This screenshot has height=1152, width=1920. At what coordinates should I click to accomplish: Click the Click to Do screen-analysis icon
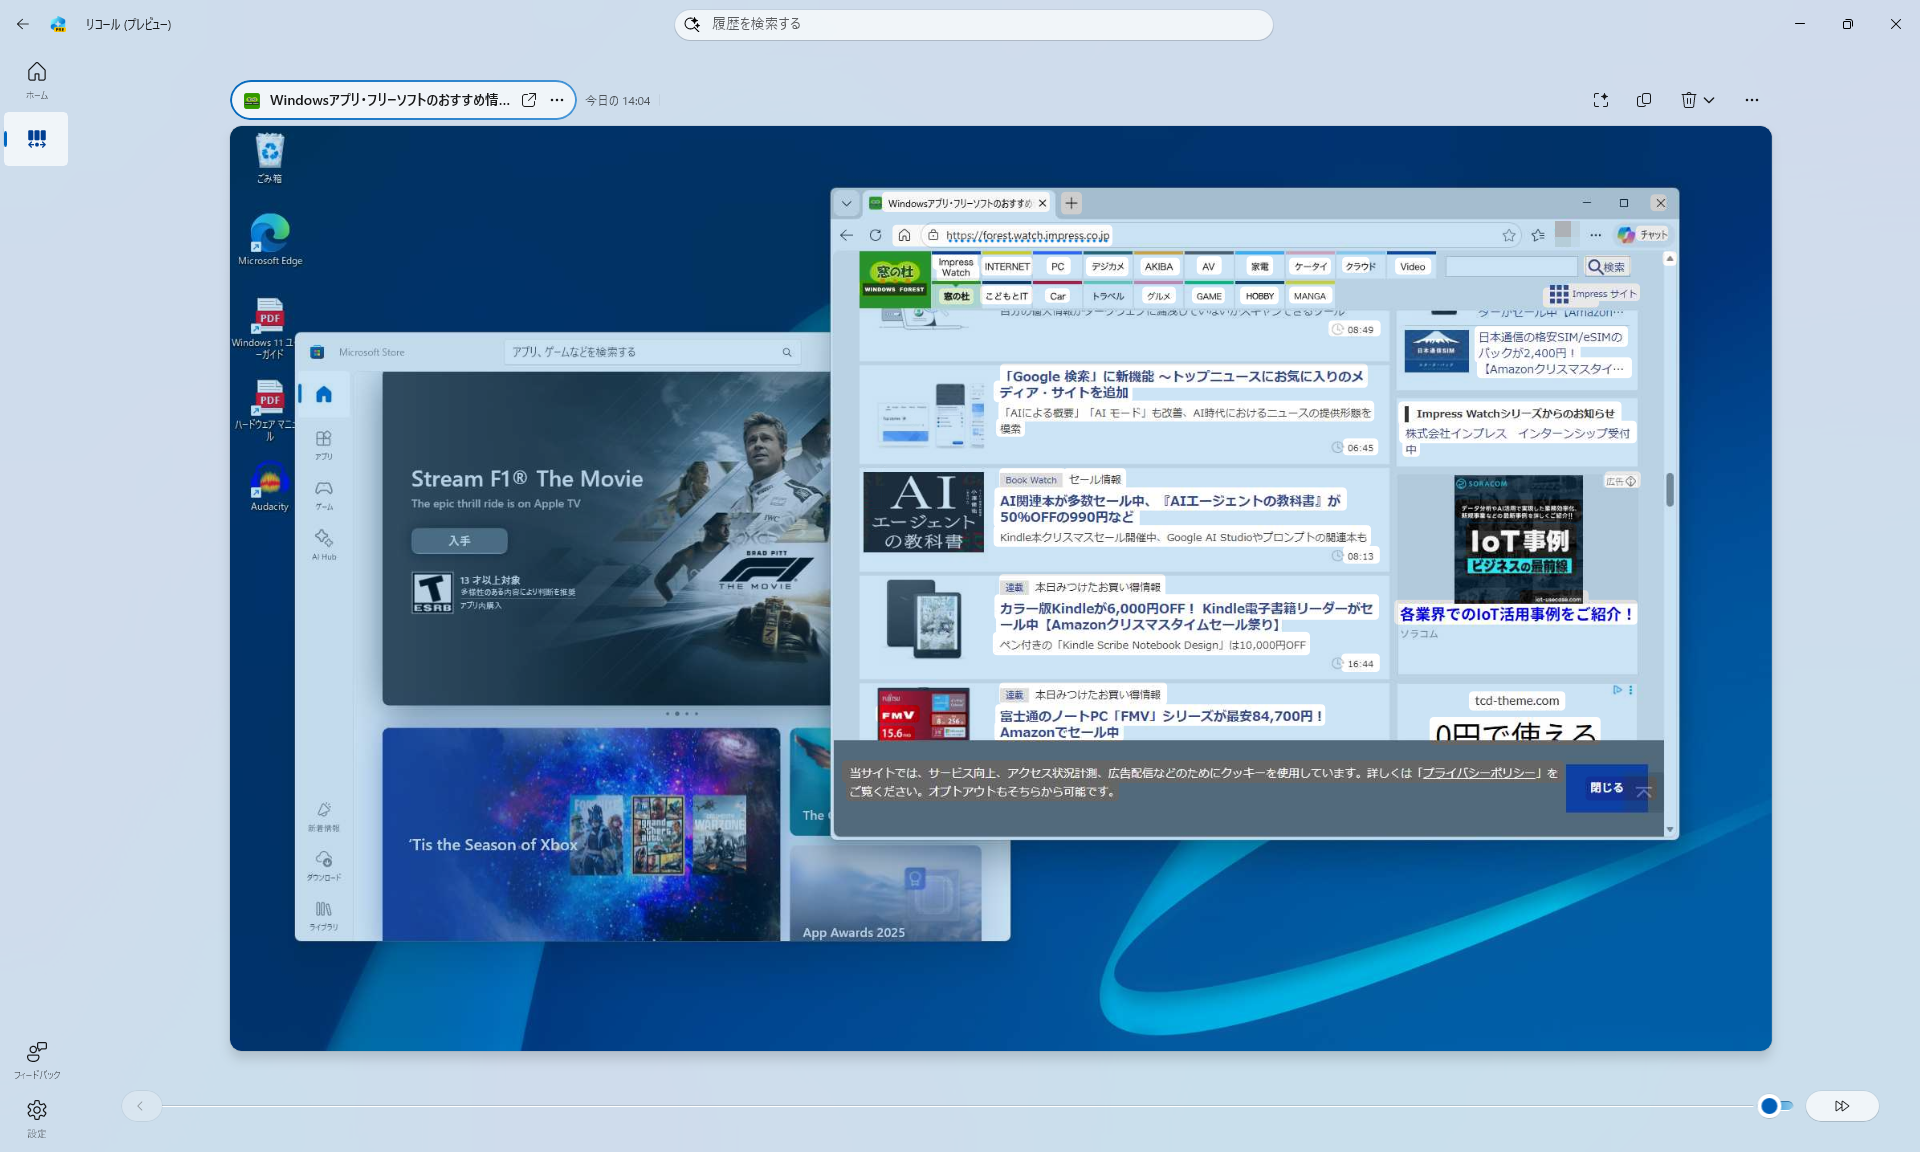pyautogui.click(x=1601, y=100)
